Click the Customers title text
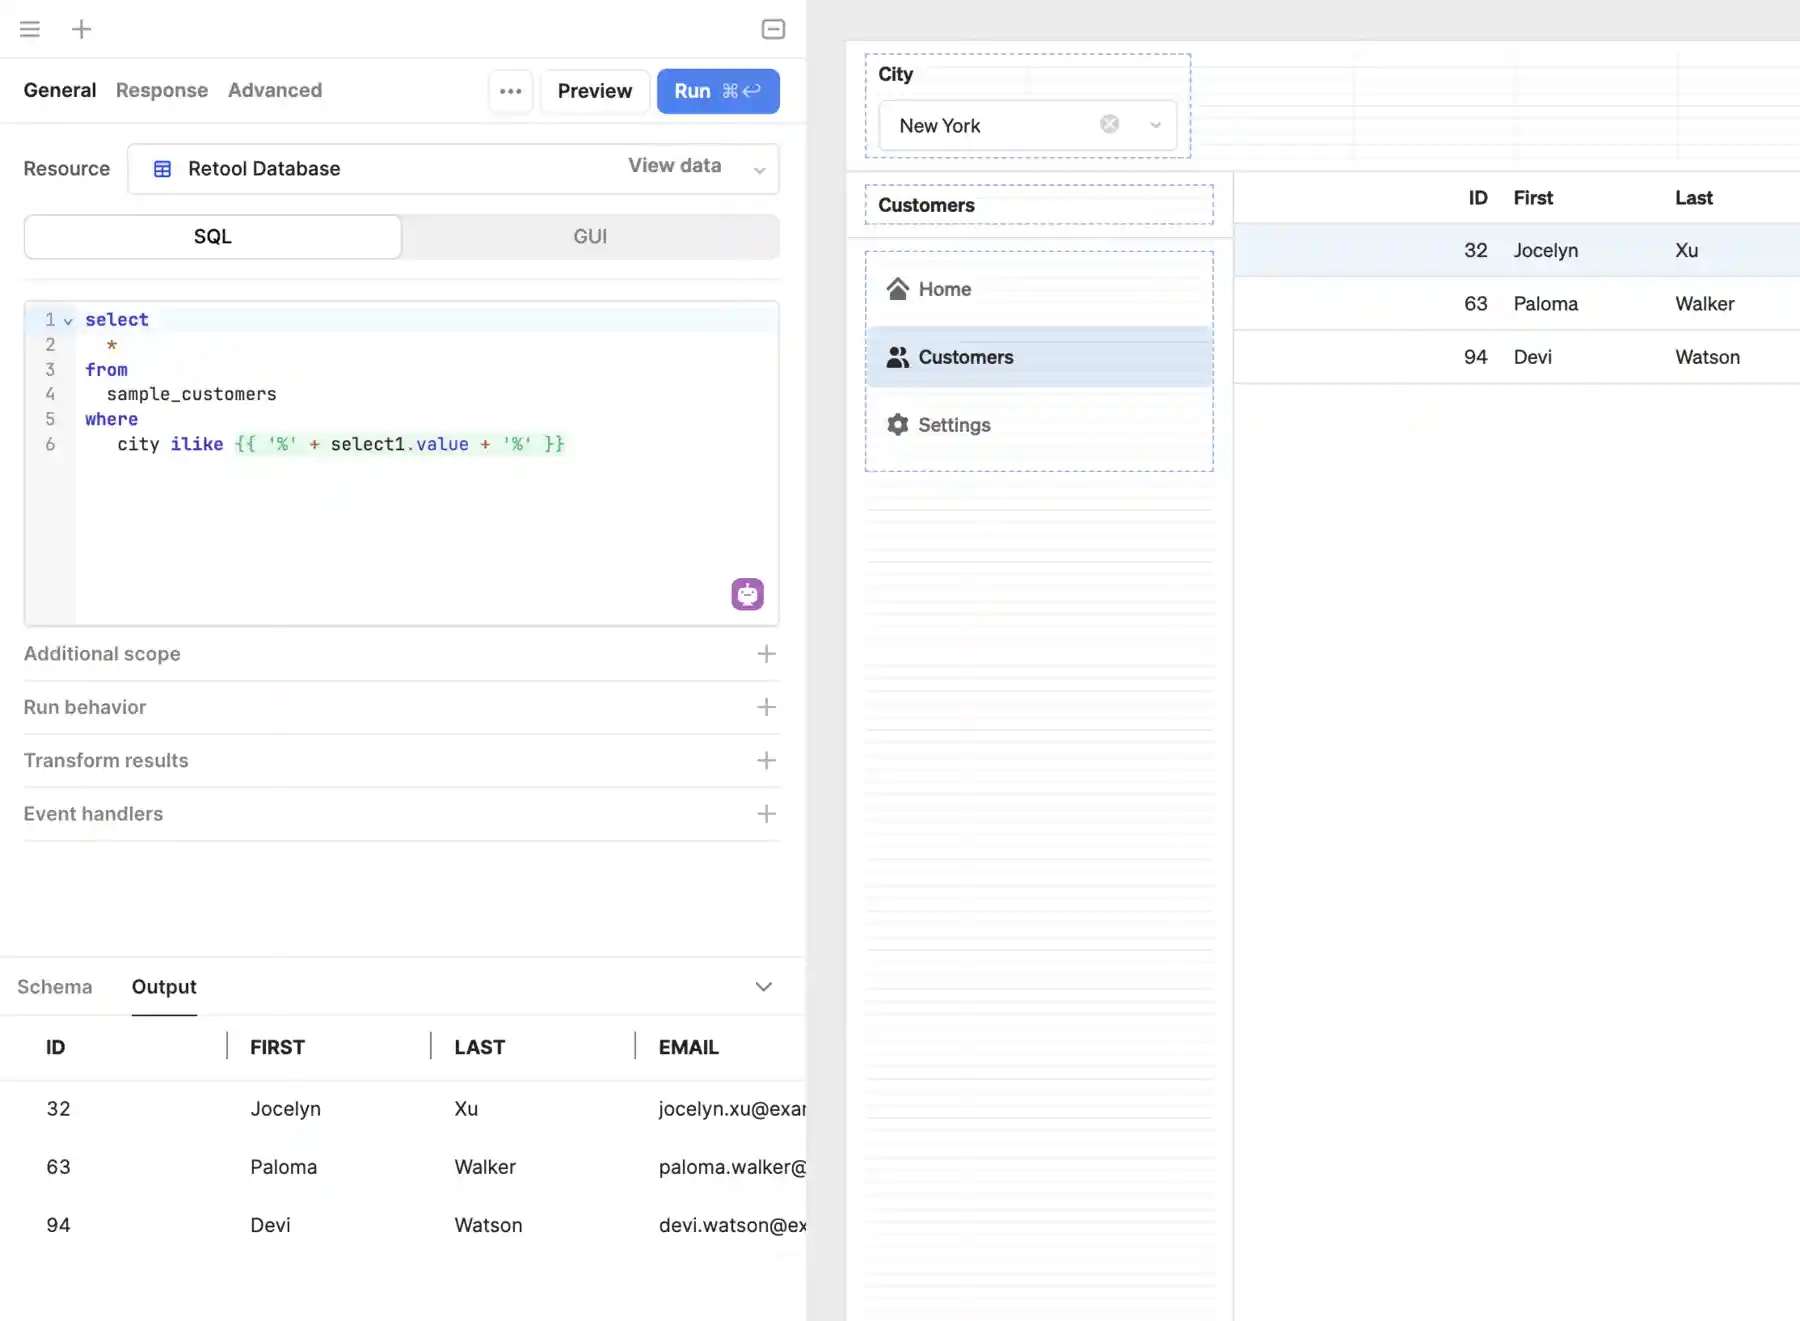Screen dimensions: 1800x1321 (x=927, y=205)
